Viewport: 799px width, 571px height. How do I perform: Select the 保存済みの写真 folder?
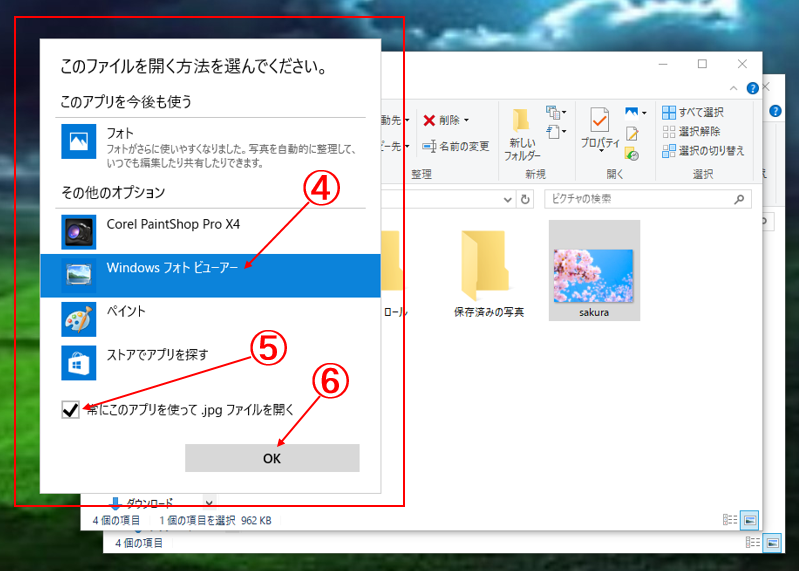coord(489,274)
